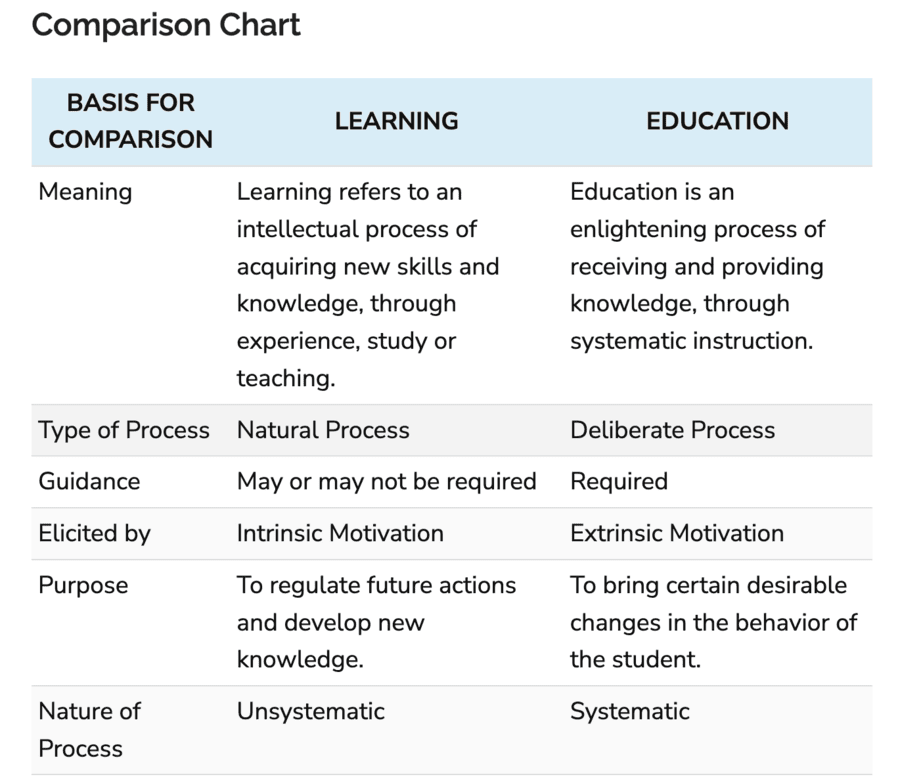The width and height of the screenshot is (900, 783).
Task: Click the Deliberate Process cell
Action: click(x=672, y=430)
